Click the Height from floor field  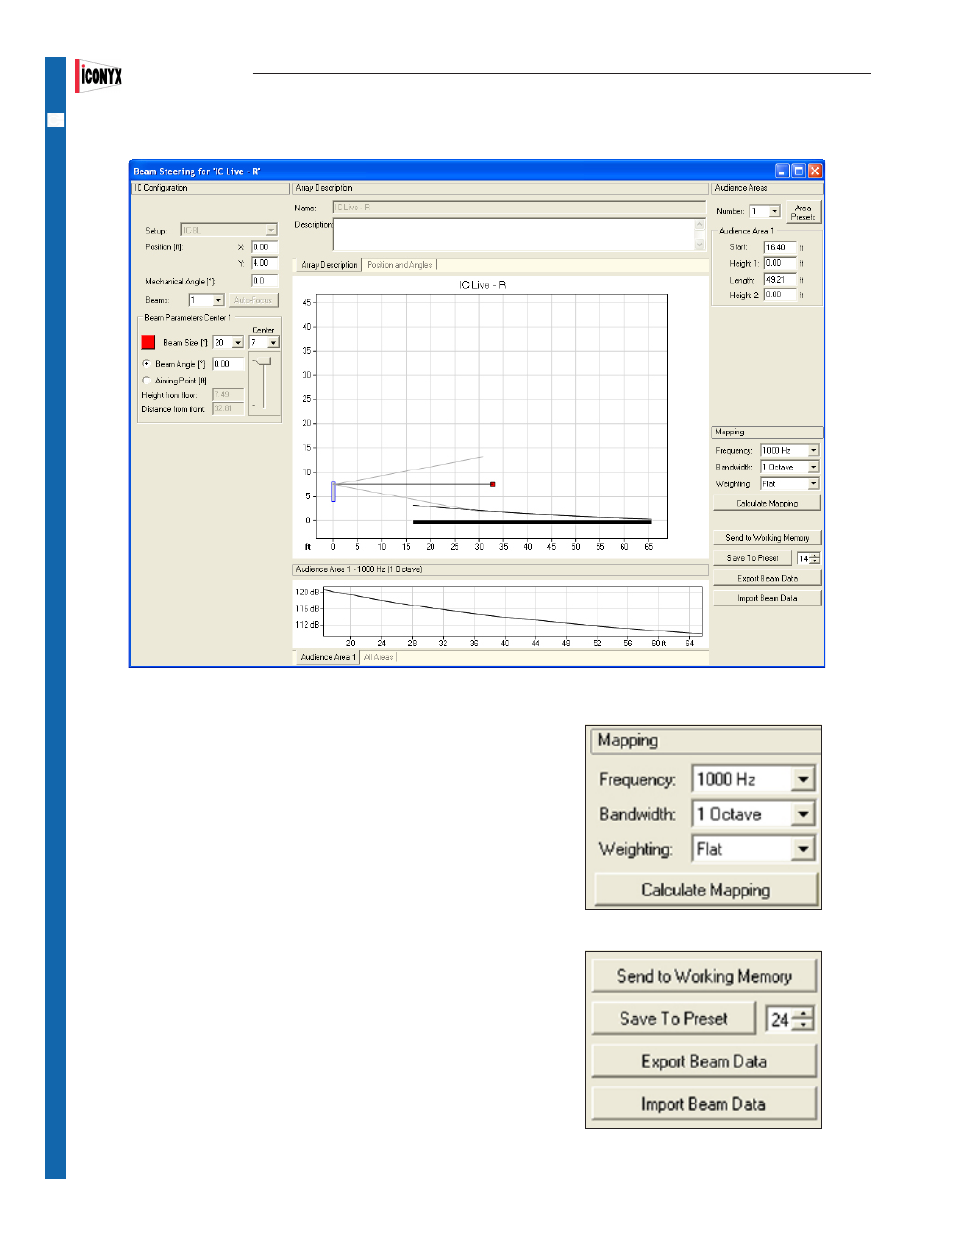(228, 394)
